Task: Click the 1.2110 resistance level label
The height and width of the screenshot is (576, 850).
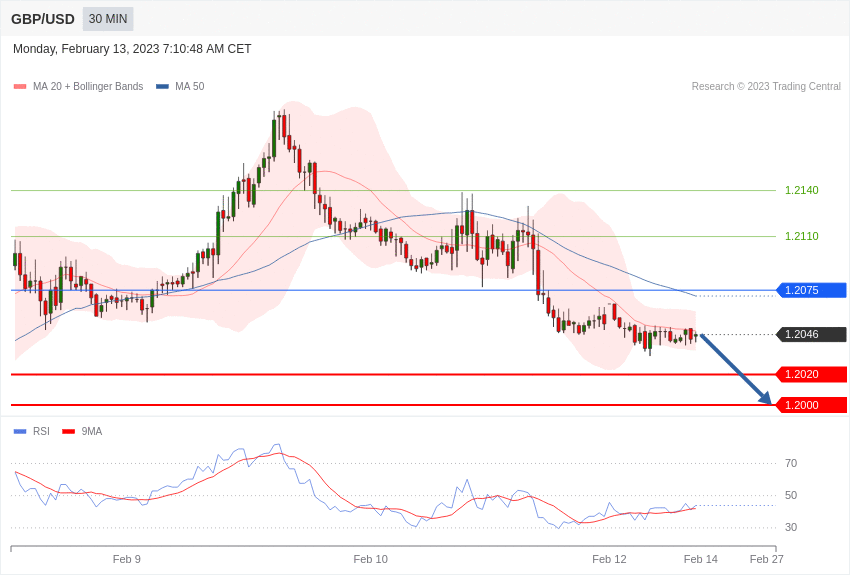Action: 802,236
